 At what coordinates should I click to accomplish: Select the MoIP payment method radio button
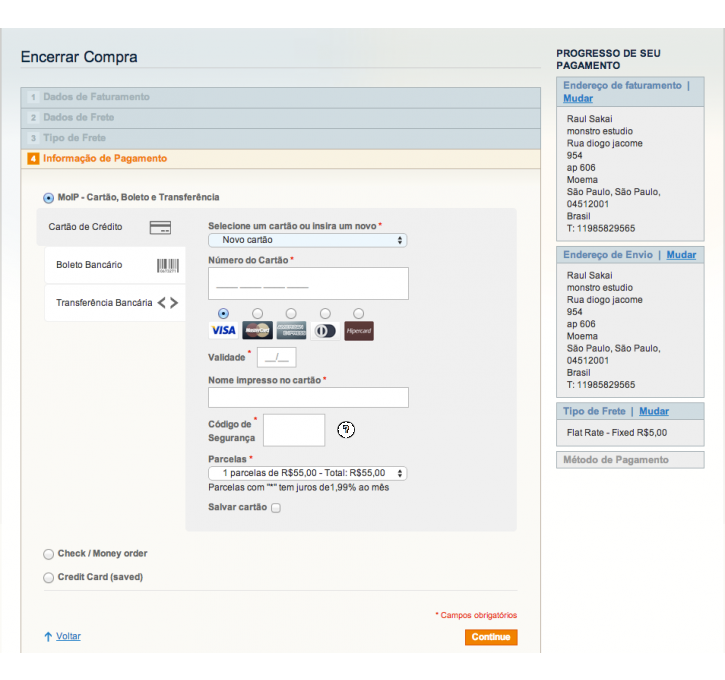tap(49, 198)
